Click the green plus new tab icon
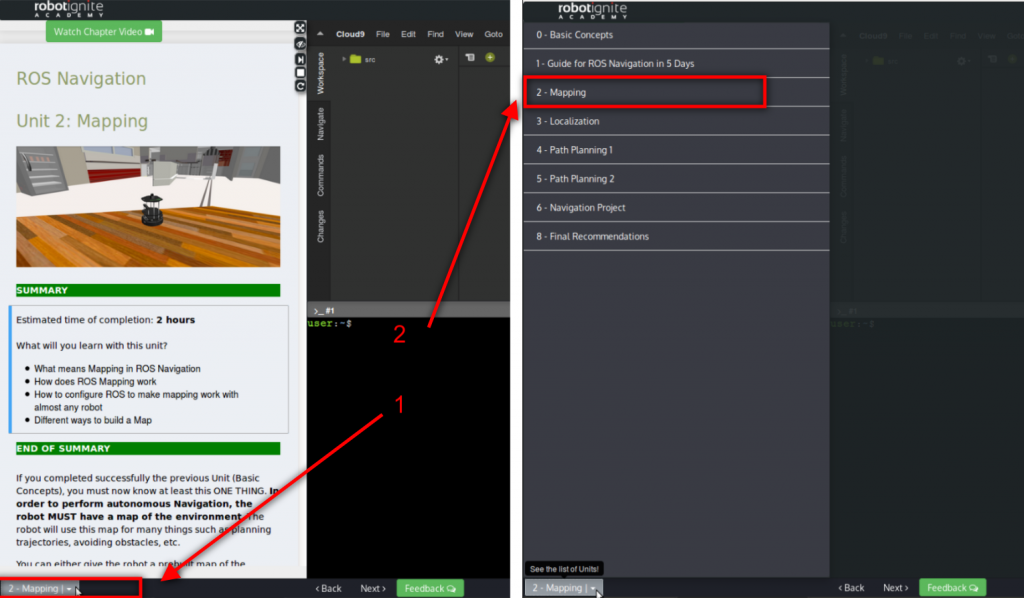1024x598 pixels. point(490,58)
